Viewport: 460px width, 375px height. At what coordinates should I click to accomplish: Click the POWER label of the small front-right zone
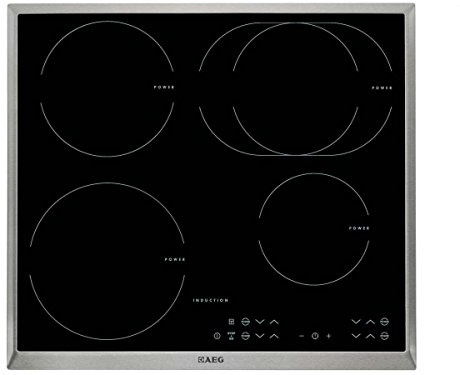(359, 228)
